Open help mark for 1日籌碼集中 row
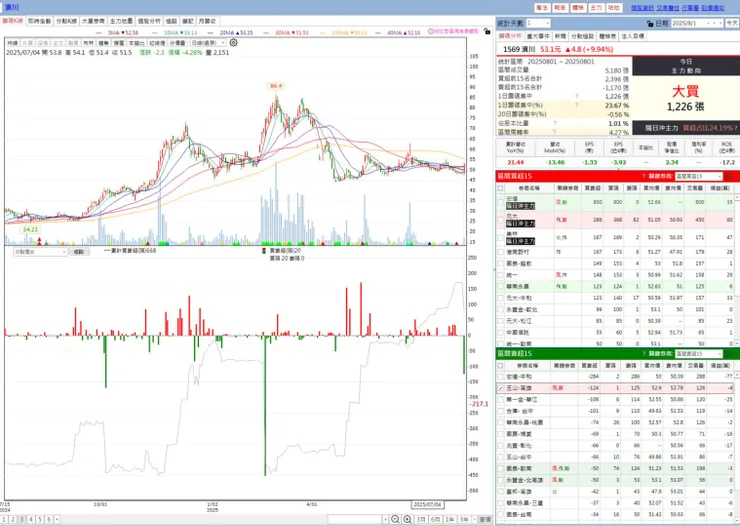This screenshot has height=526, width=740. (577, 96)
